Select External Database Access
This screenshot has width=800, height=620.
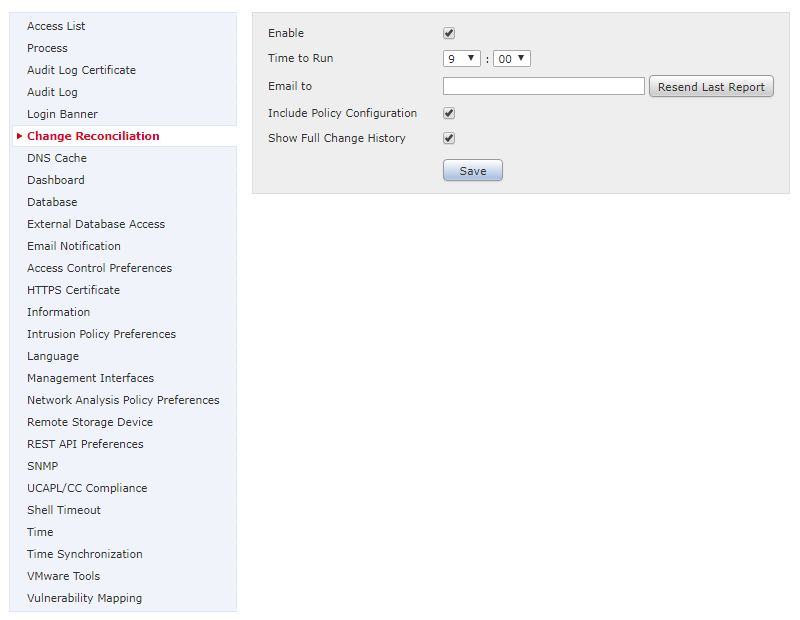[x=96, y=224]
